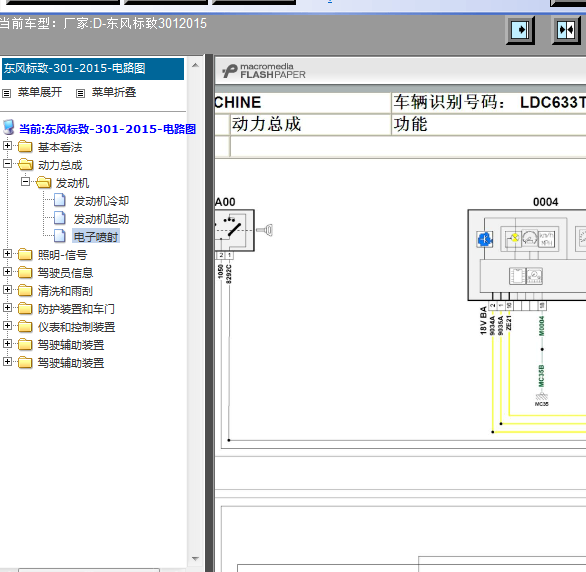Click the 发动机冷却 document icon
Image resolution: width=586 pixels, height=572 pixels.
tap(60, 200)
